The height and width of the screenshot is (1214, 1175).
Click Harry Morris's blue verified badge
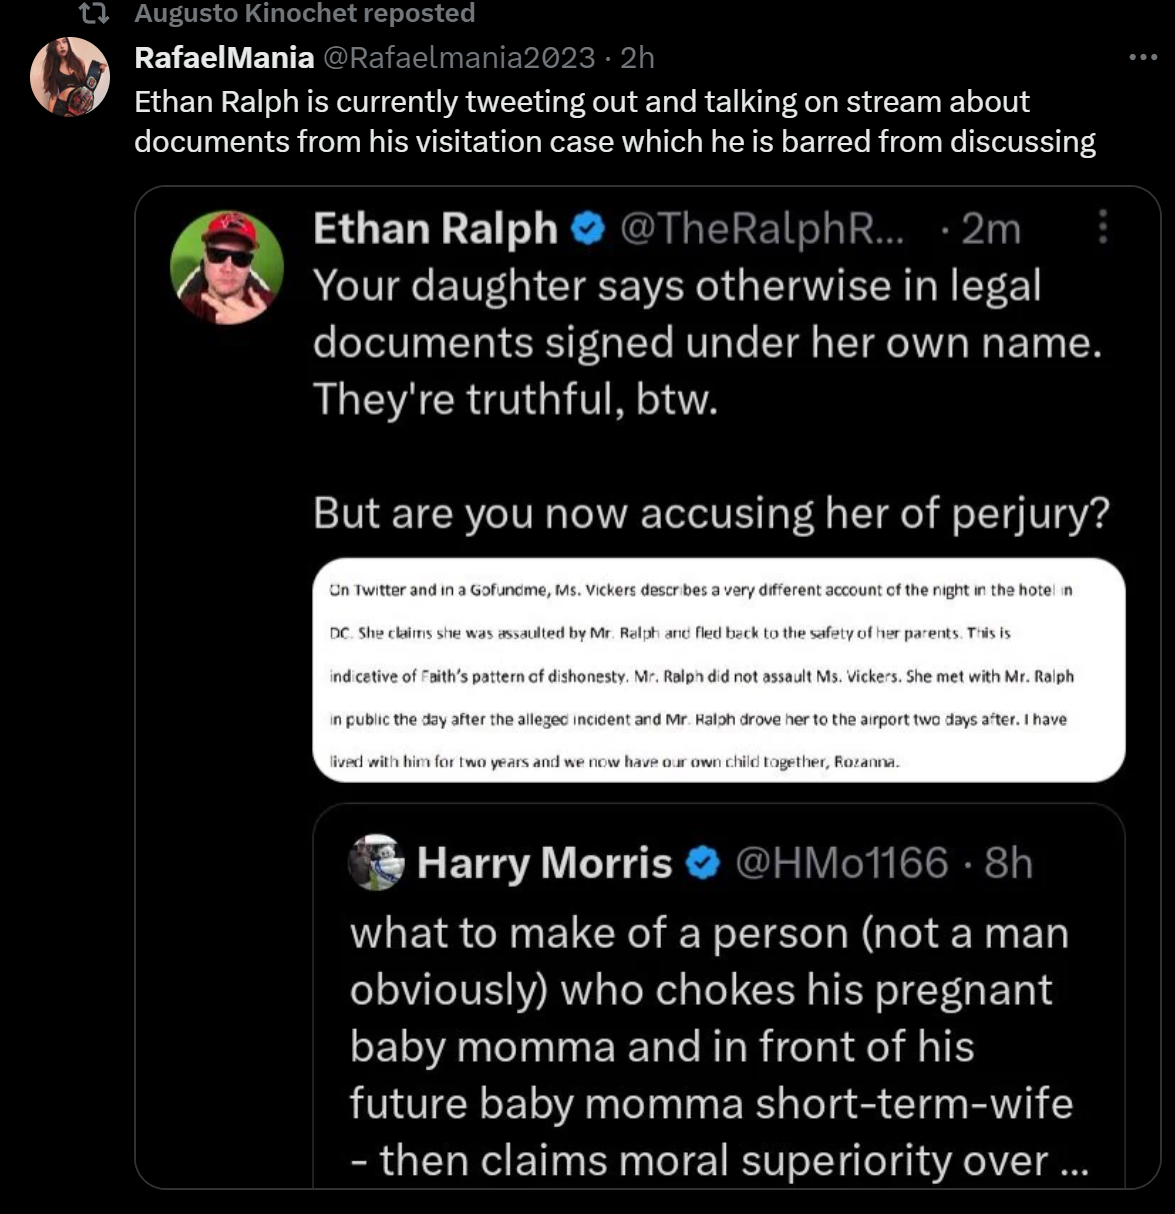pos(704,863)
